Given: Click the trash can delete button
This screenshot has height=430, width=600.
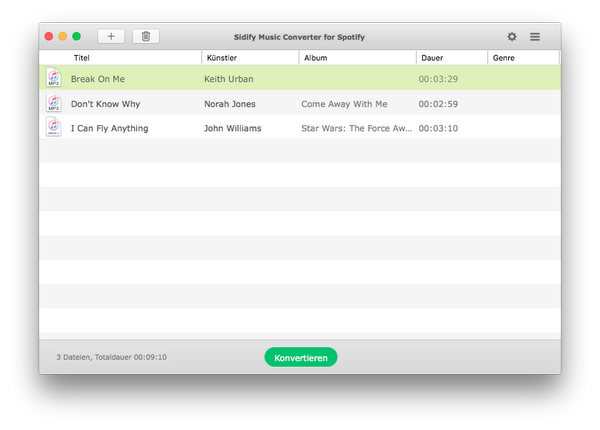Looking at the screenshot, I should coord(146,36).
